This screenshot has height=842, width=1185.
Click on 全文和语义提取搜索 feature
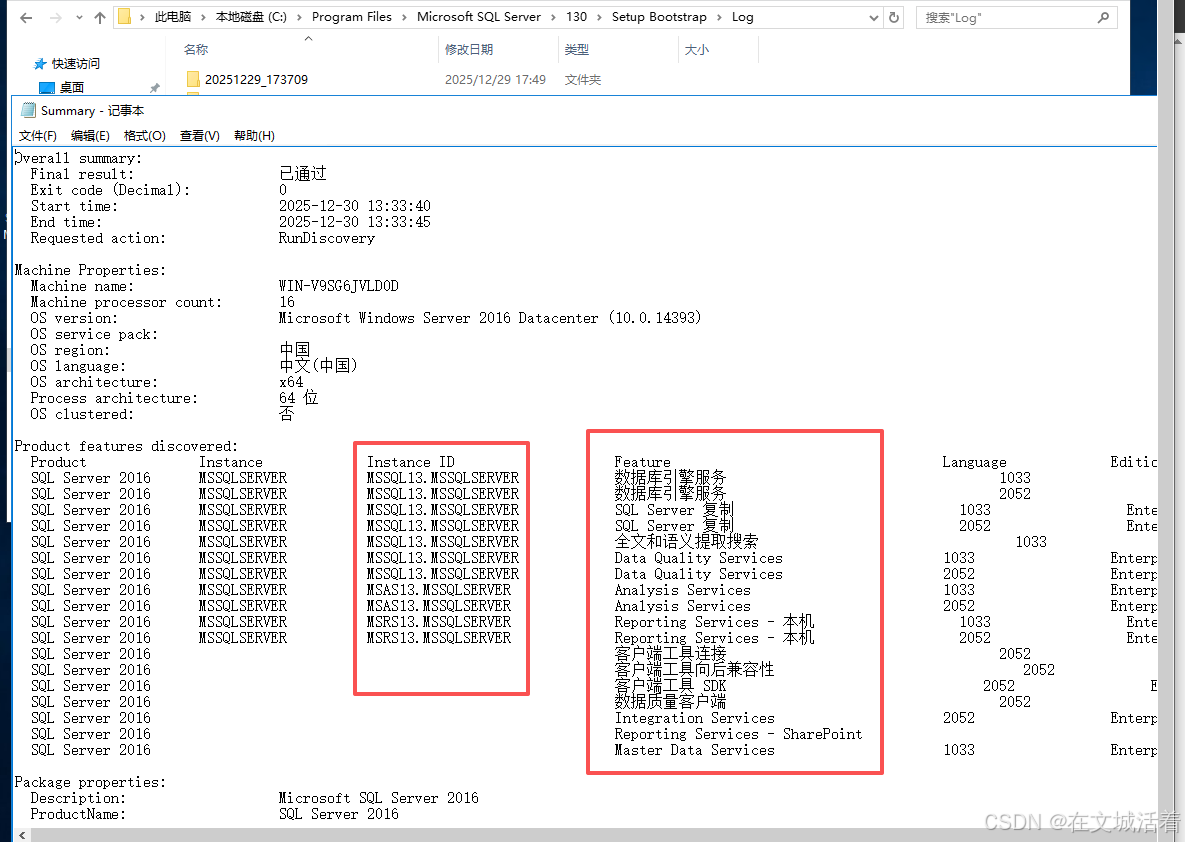tap(686, 541)
